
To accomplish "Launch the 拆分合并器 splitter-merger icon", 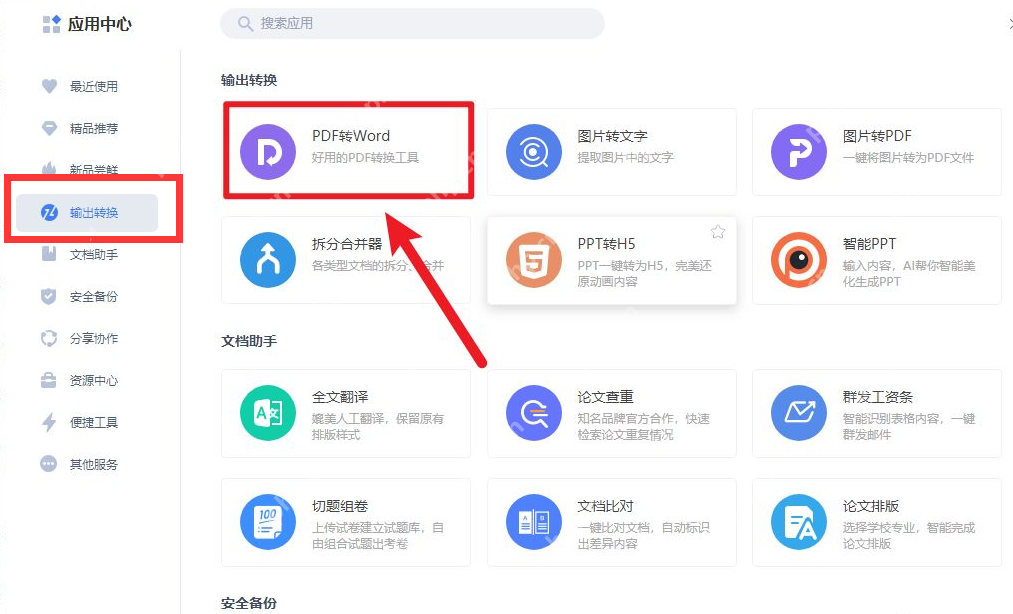I will (266, 260).
